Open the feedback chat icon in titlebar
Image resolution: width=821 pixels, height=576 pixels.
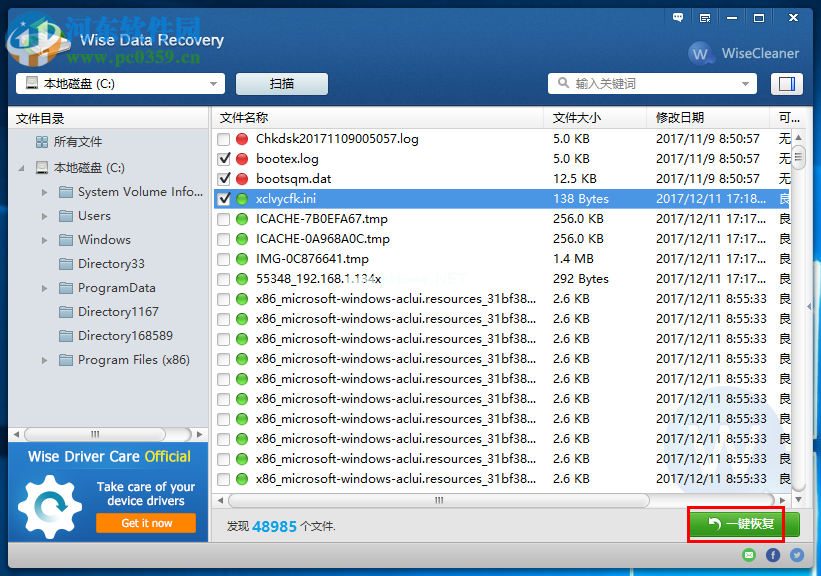pos(679,17)
